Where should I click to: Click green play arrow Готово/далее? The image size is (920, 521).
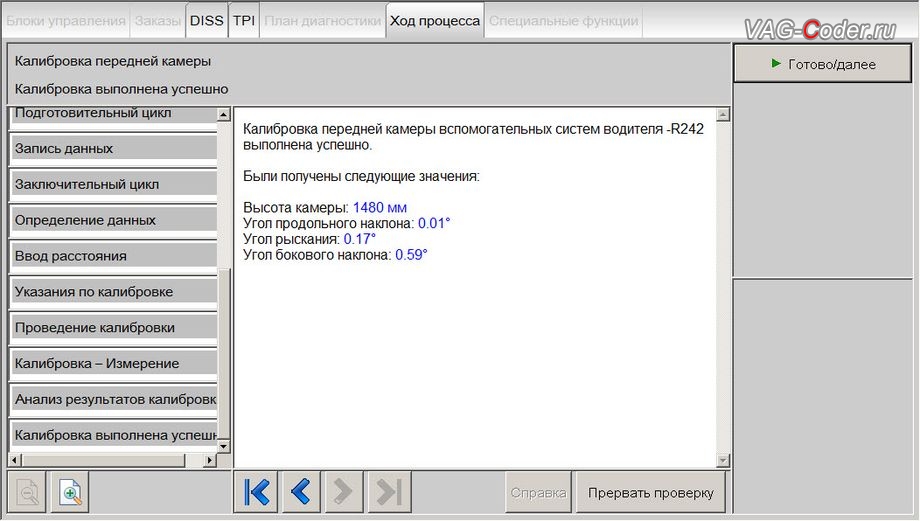(822, 64)
